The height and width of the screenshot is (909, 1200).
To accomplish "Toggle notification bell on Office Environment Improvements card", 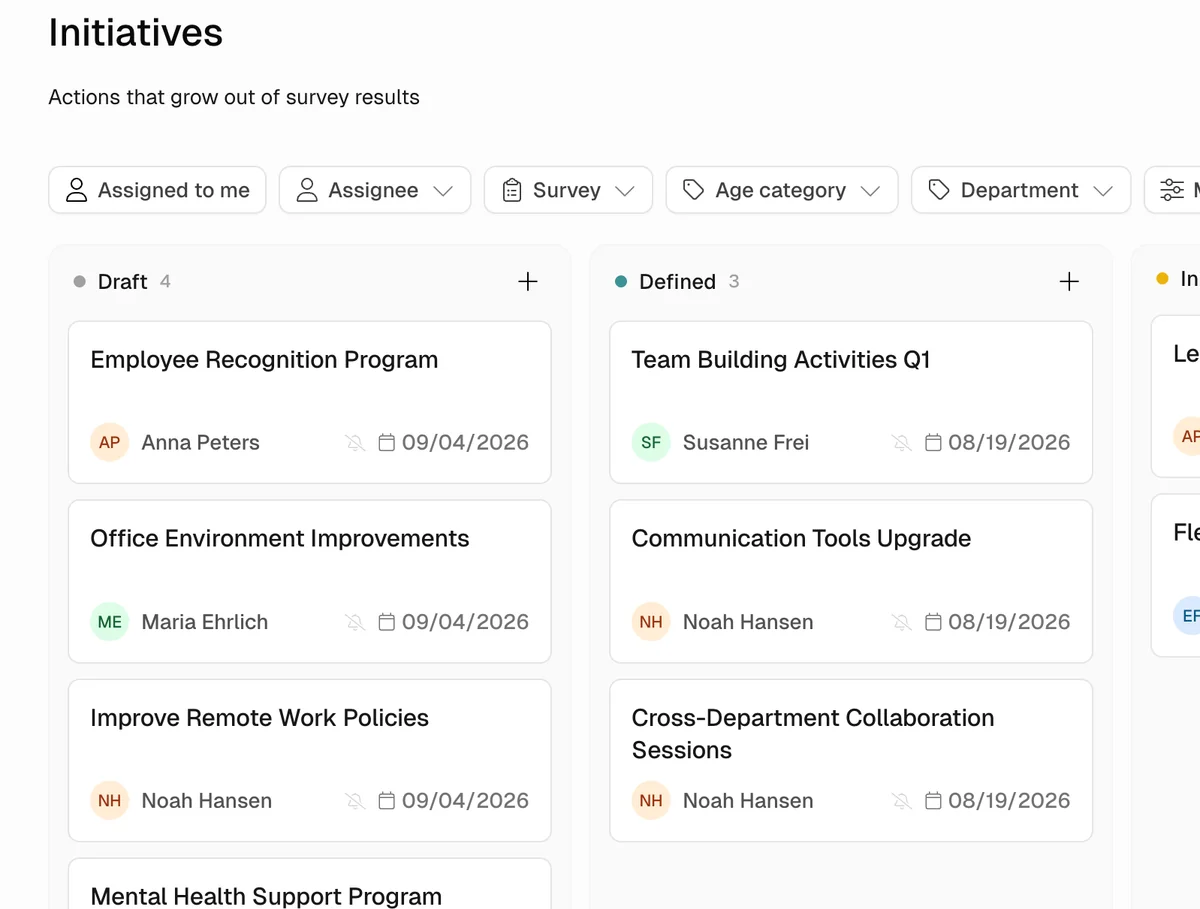I will click(x=355, y=622).
